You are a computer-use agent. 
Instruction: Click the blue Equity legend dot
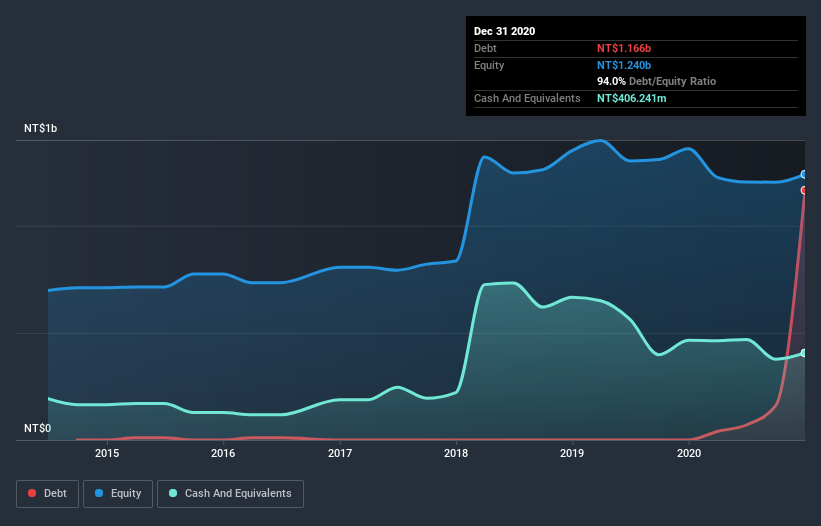tap(99, 493)
